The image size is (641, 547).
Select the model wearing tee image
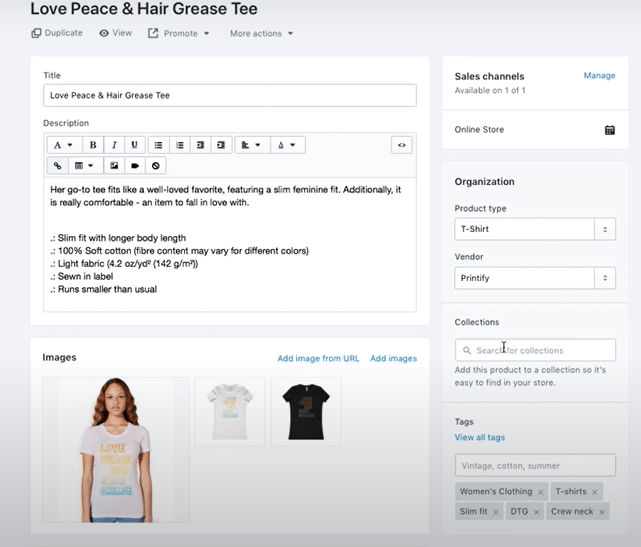click(x=116, y=450)
